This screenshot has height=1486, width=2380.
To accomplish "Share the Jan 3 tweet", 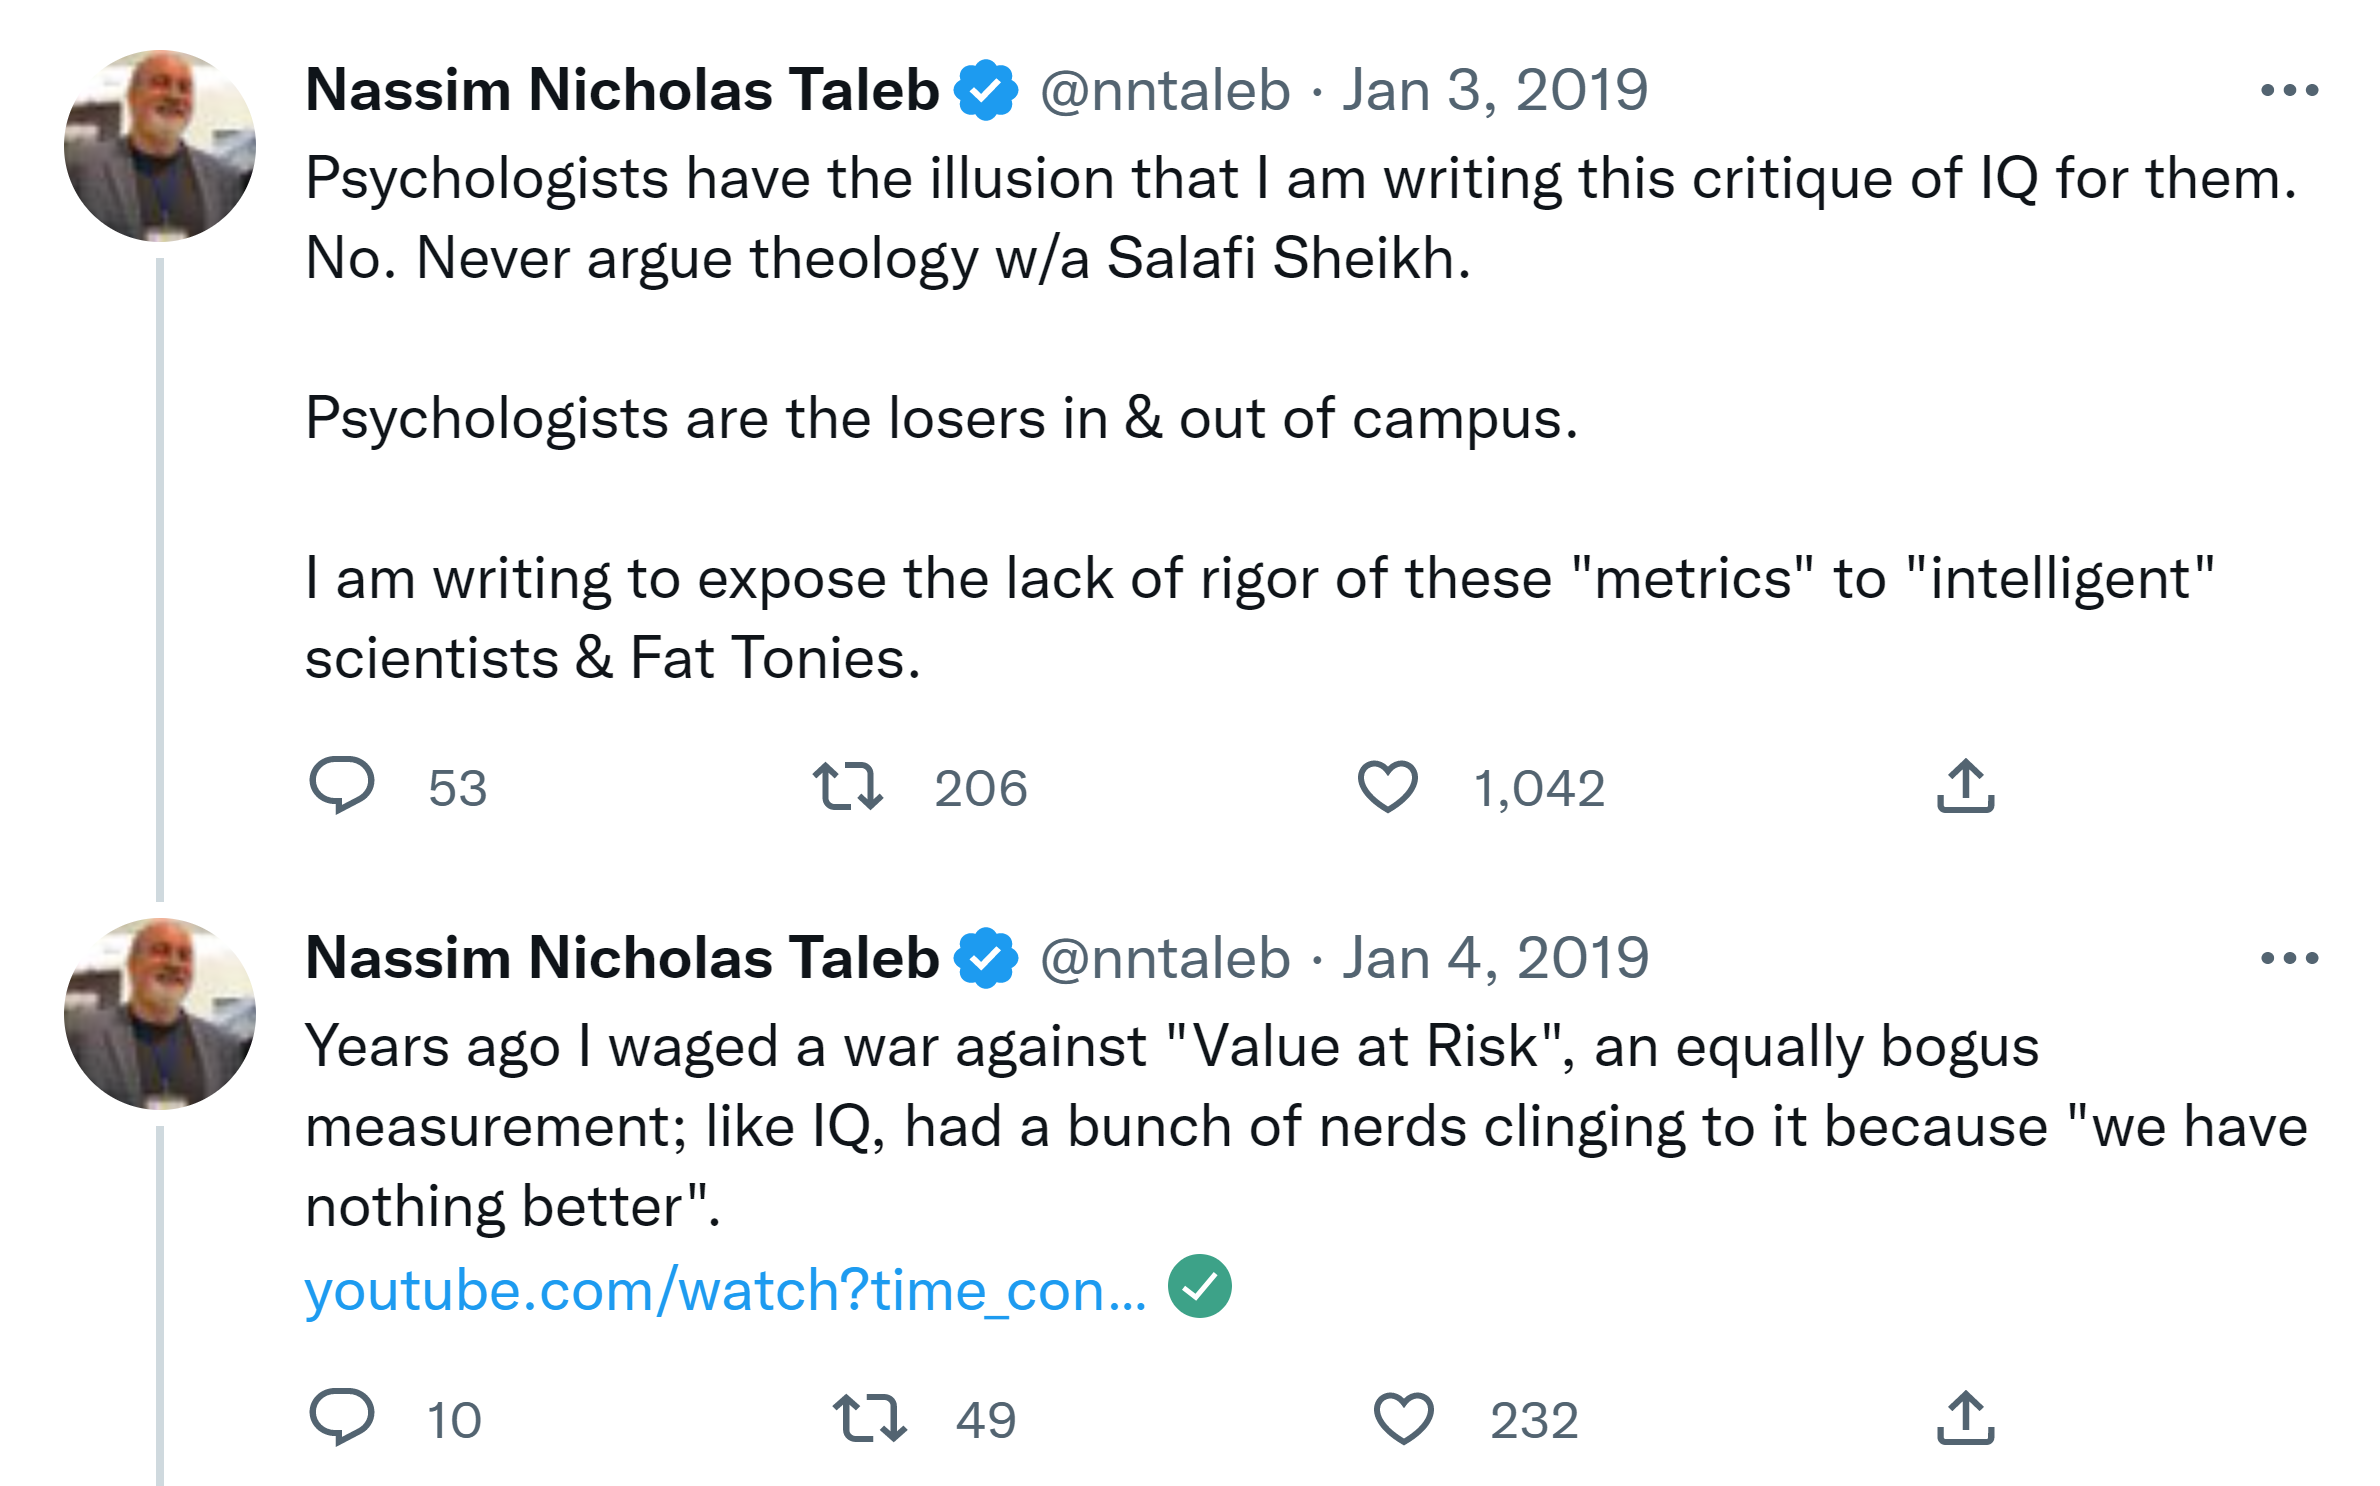I will (x=1965, y=786).
